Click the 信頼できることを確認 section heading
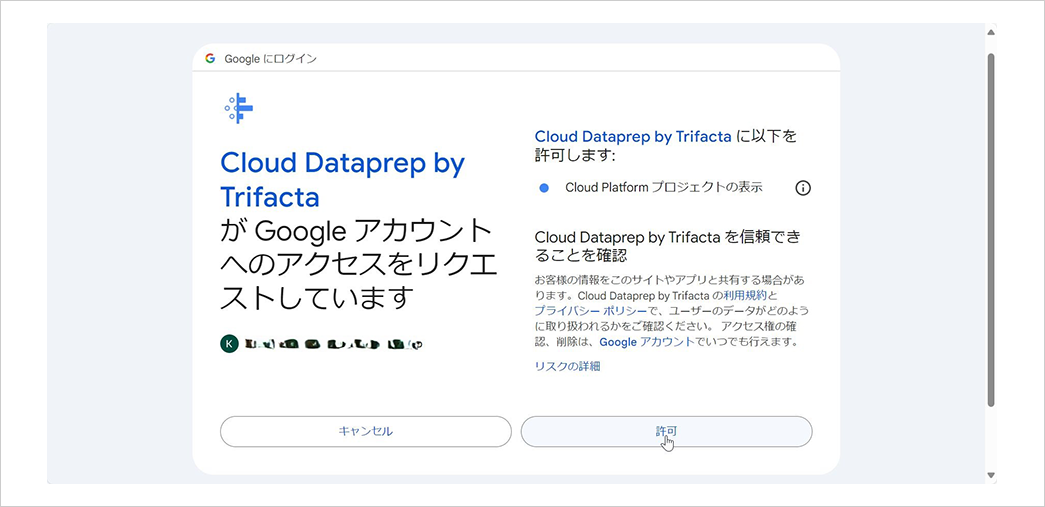 pos(668,245)
